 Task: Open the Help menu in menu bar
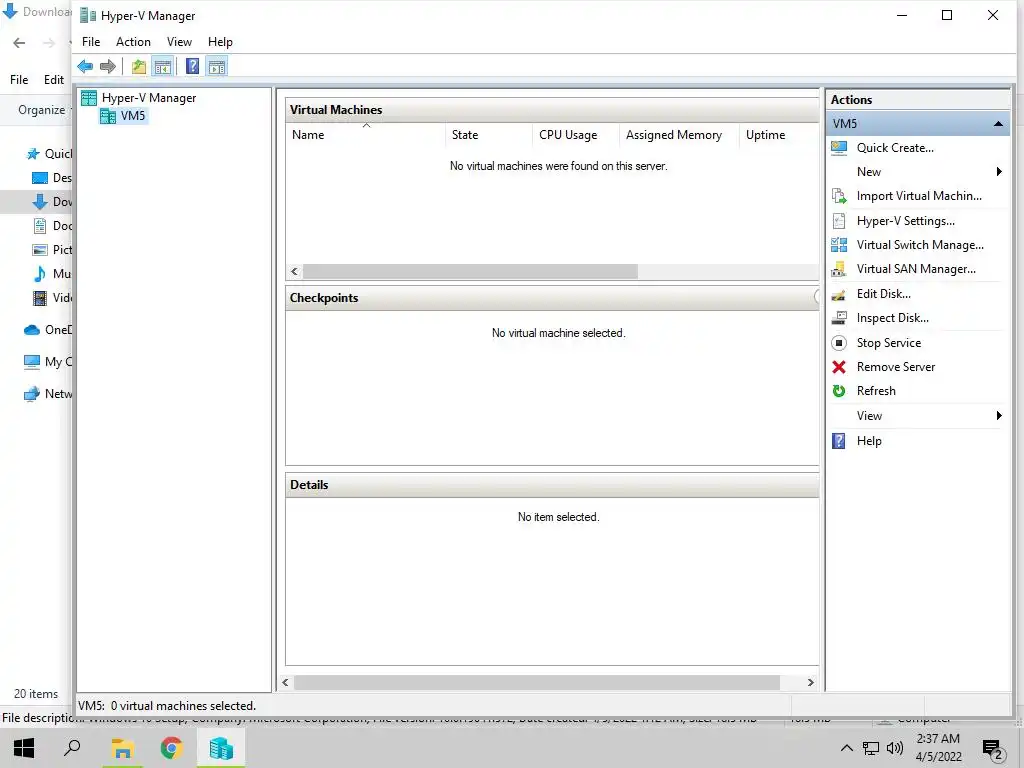tap(220, 42)
